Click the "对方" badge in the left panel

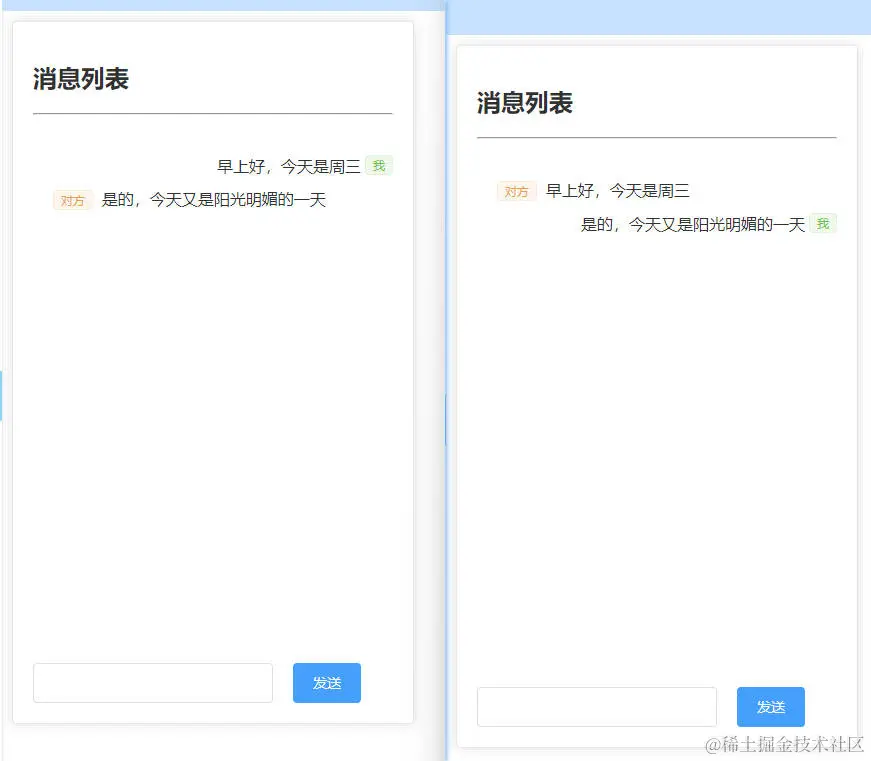pyautogui.click(x=72, y=200)
